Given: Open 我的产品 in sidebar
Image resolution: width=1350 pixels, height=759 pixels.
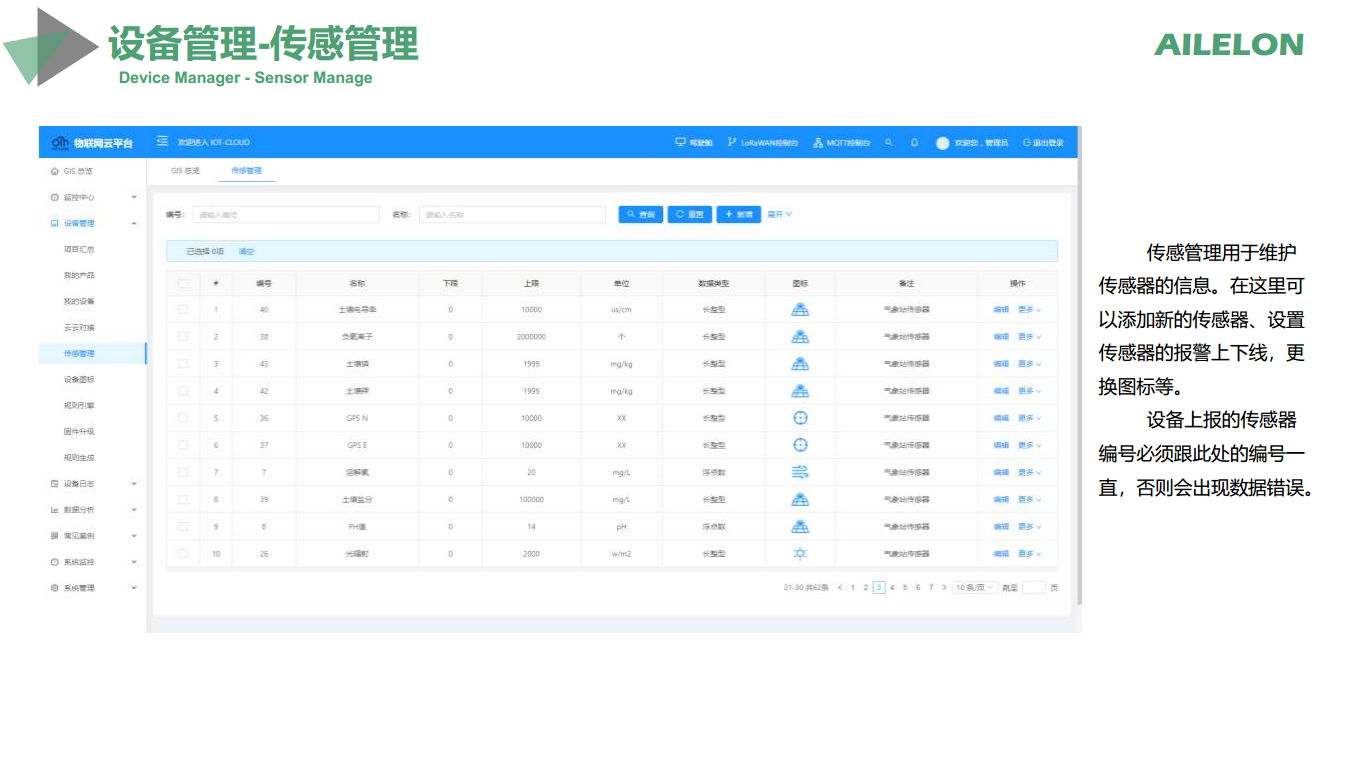Looking at the screenshot, I should coord(79,275).
